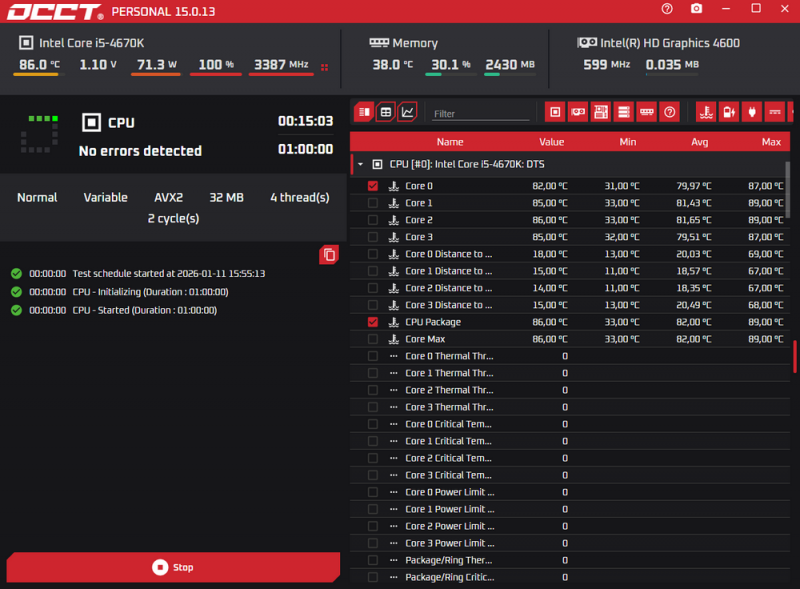Collapse the CPU [#0] Intel Core i5-4670K group

point(360,164)
